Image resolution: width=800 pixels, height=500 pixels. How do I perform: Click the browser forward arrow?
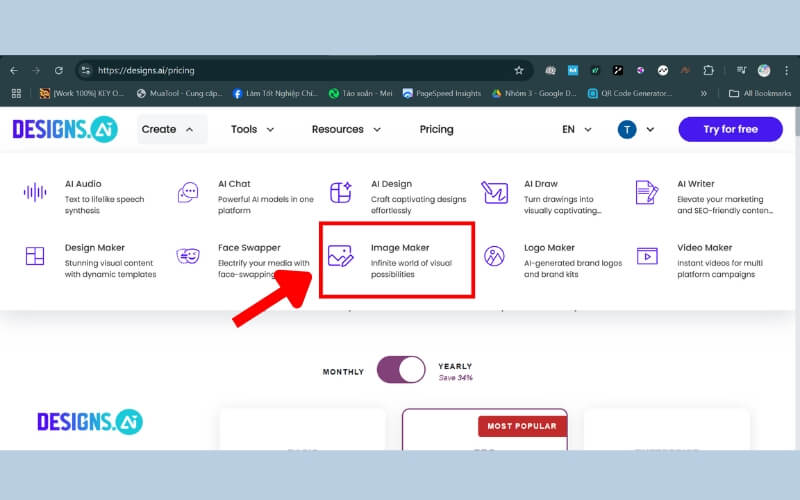[x=36, y=70]
